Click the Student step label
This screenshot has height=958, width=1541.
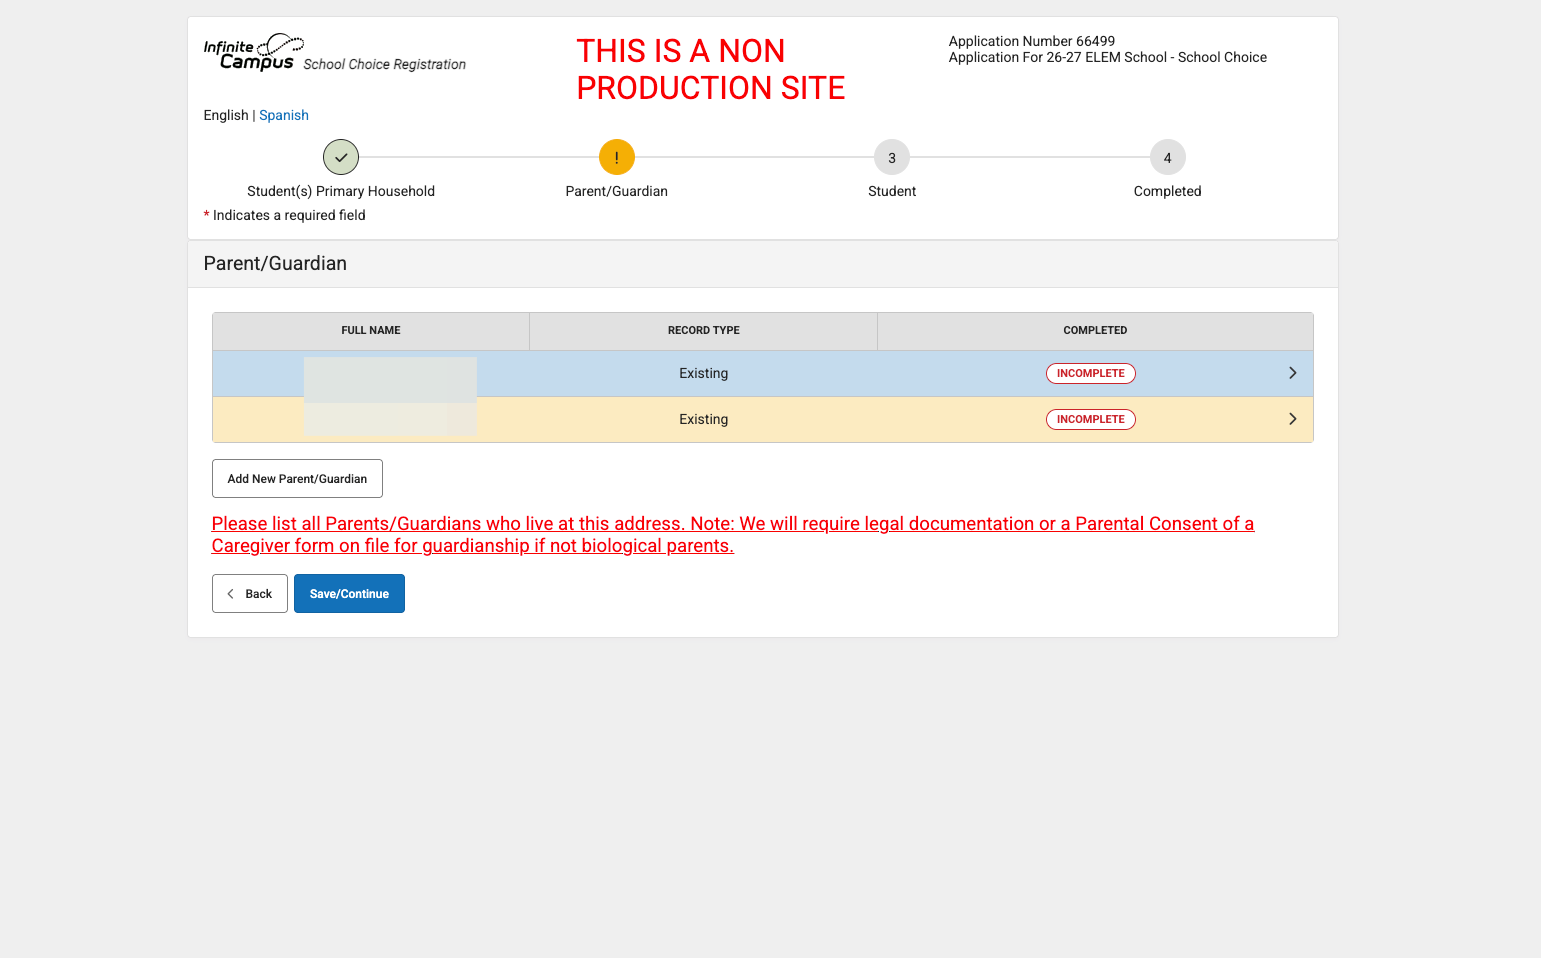[x=892, y=191]
